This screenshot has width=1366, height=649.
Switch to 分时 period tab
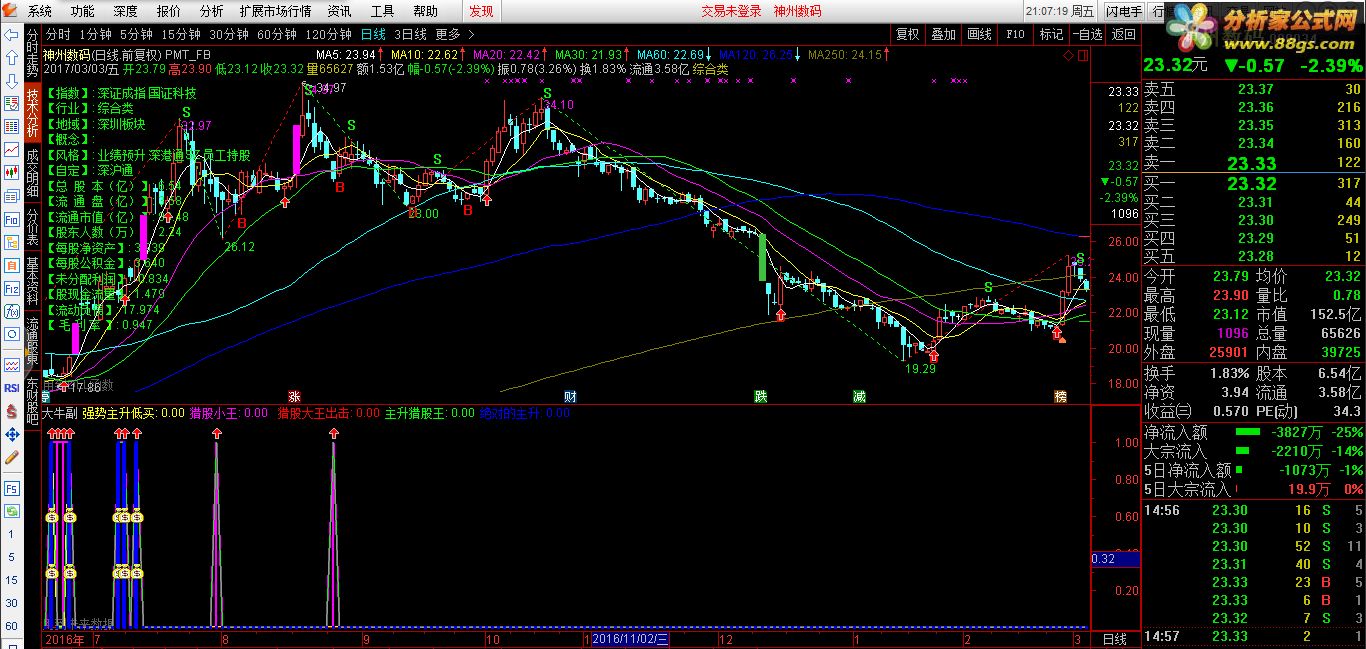pyautogui.click(x=58, y=34)
